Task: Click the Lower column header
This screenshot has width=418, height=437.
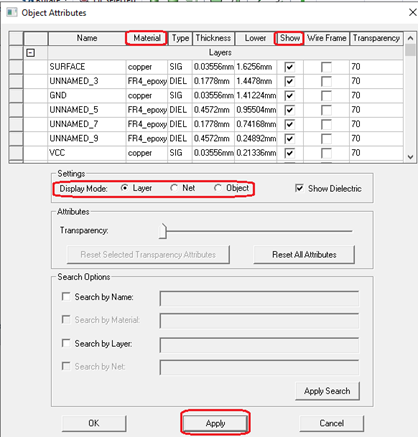Action: 255,38
